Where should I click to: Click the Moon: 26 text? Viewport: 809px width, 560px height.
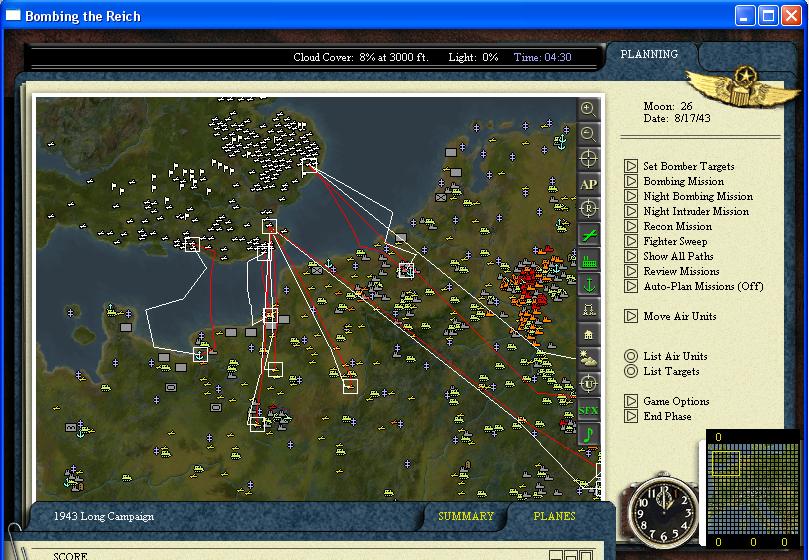click(x=668, y=106)
